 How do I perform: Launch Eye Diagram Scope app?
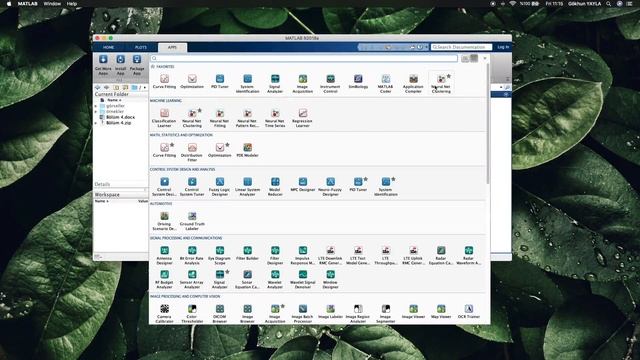coord(220,255)
